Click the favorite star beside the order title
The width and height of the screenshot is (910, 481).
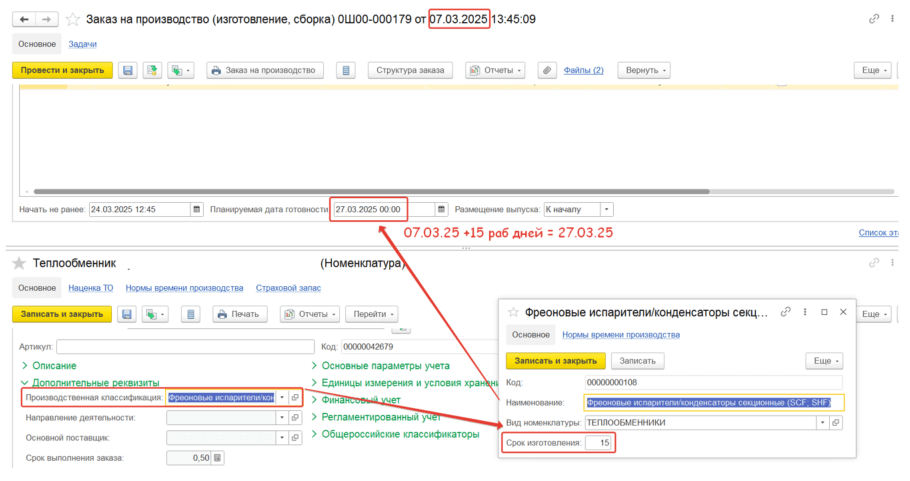[x=73, y=19]
